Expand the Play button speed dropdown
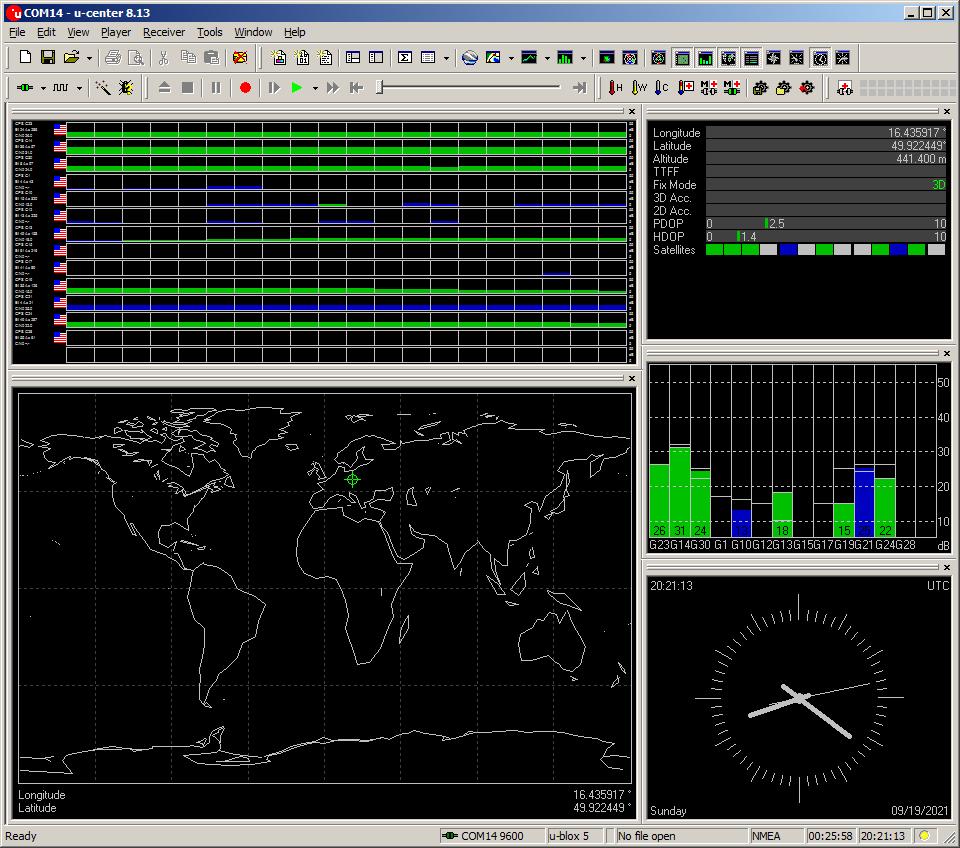Image resolution: width=960 pixels, height=848 pixels. (315, 88)
